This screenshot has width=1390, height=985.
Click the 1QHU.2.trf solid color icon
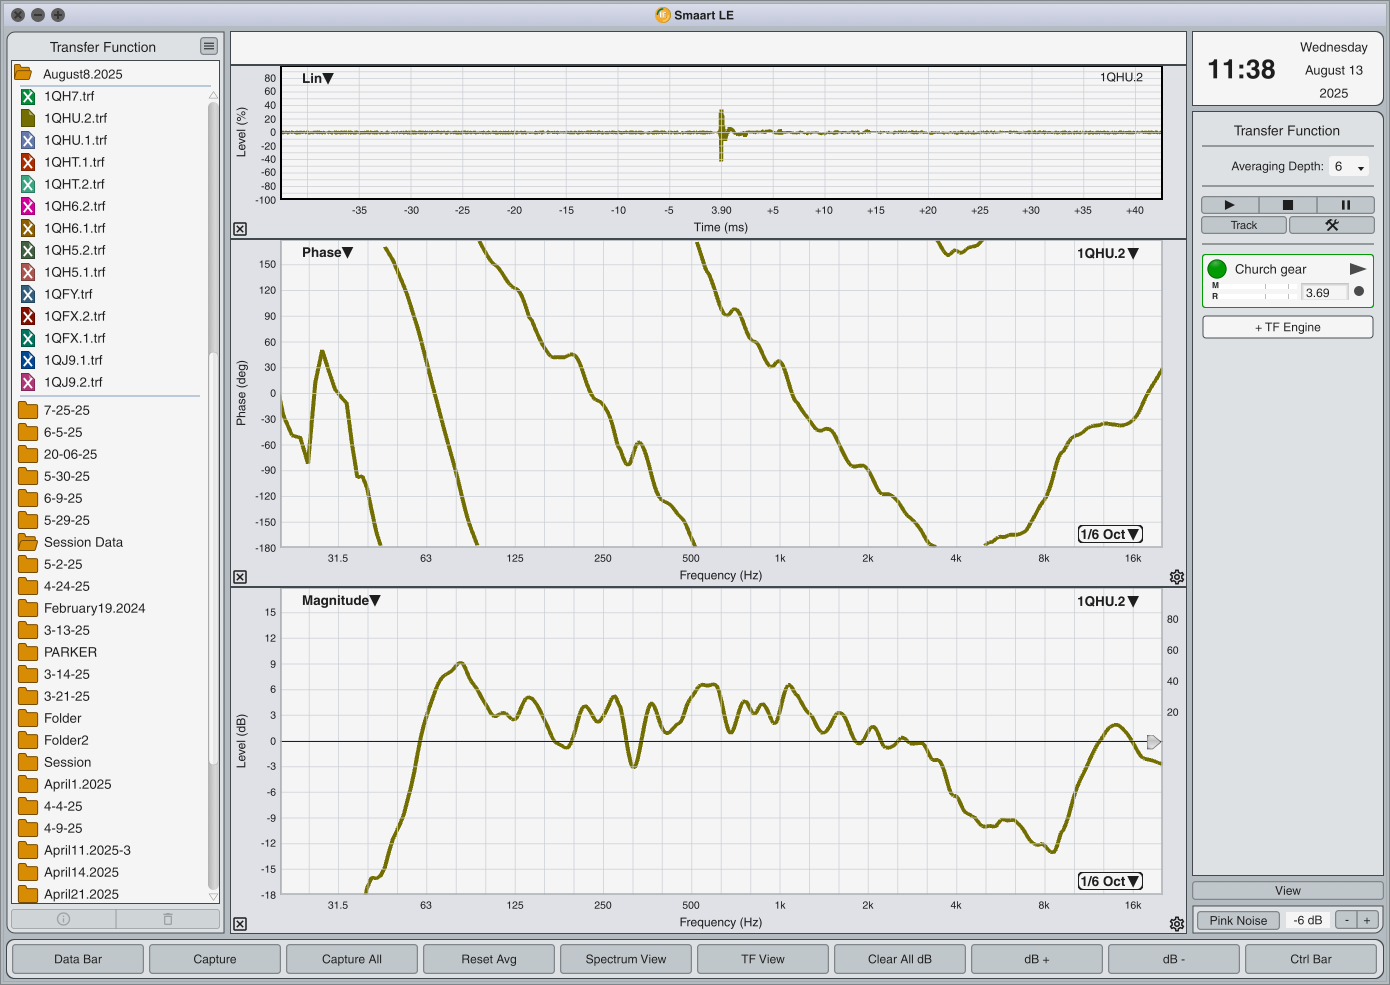point(28,118)
